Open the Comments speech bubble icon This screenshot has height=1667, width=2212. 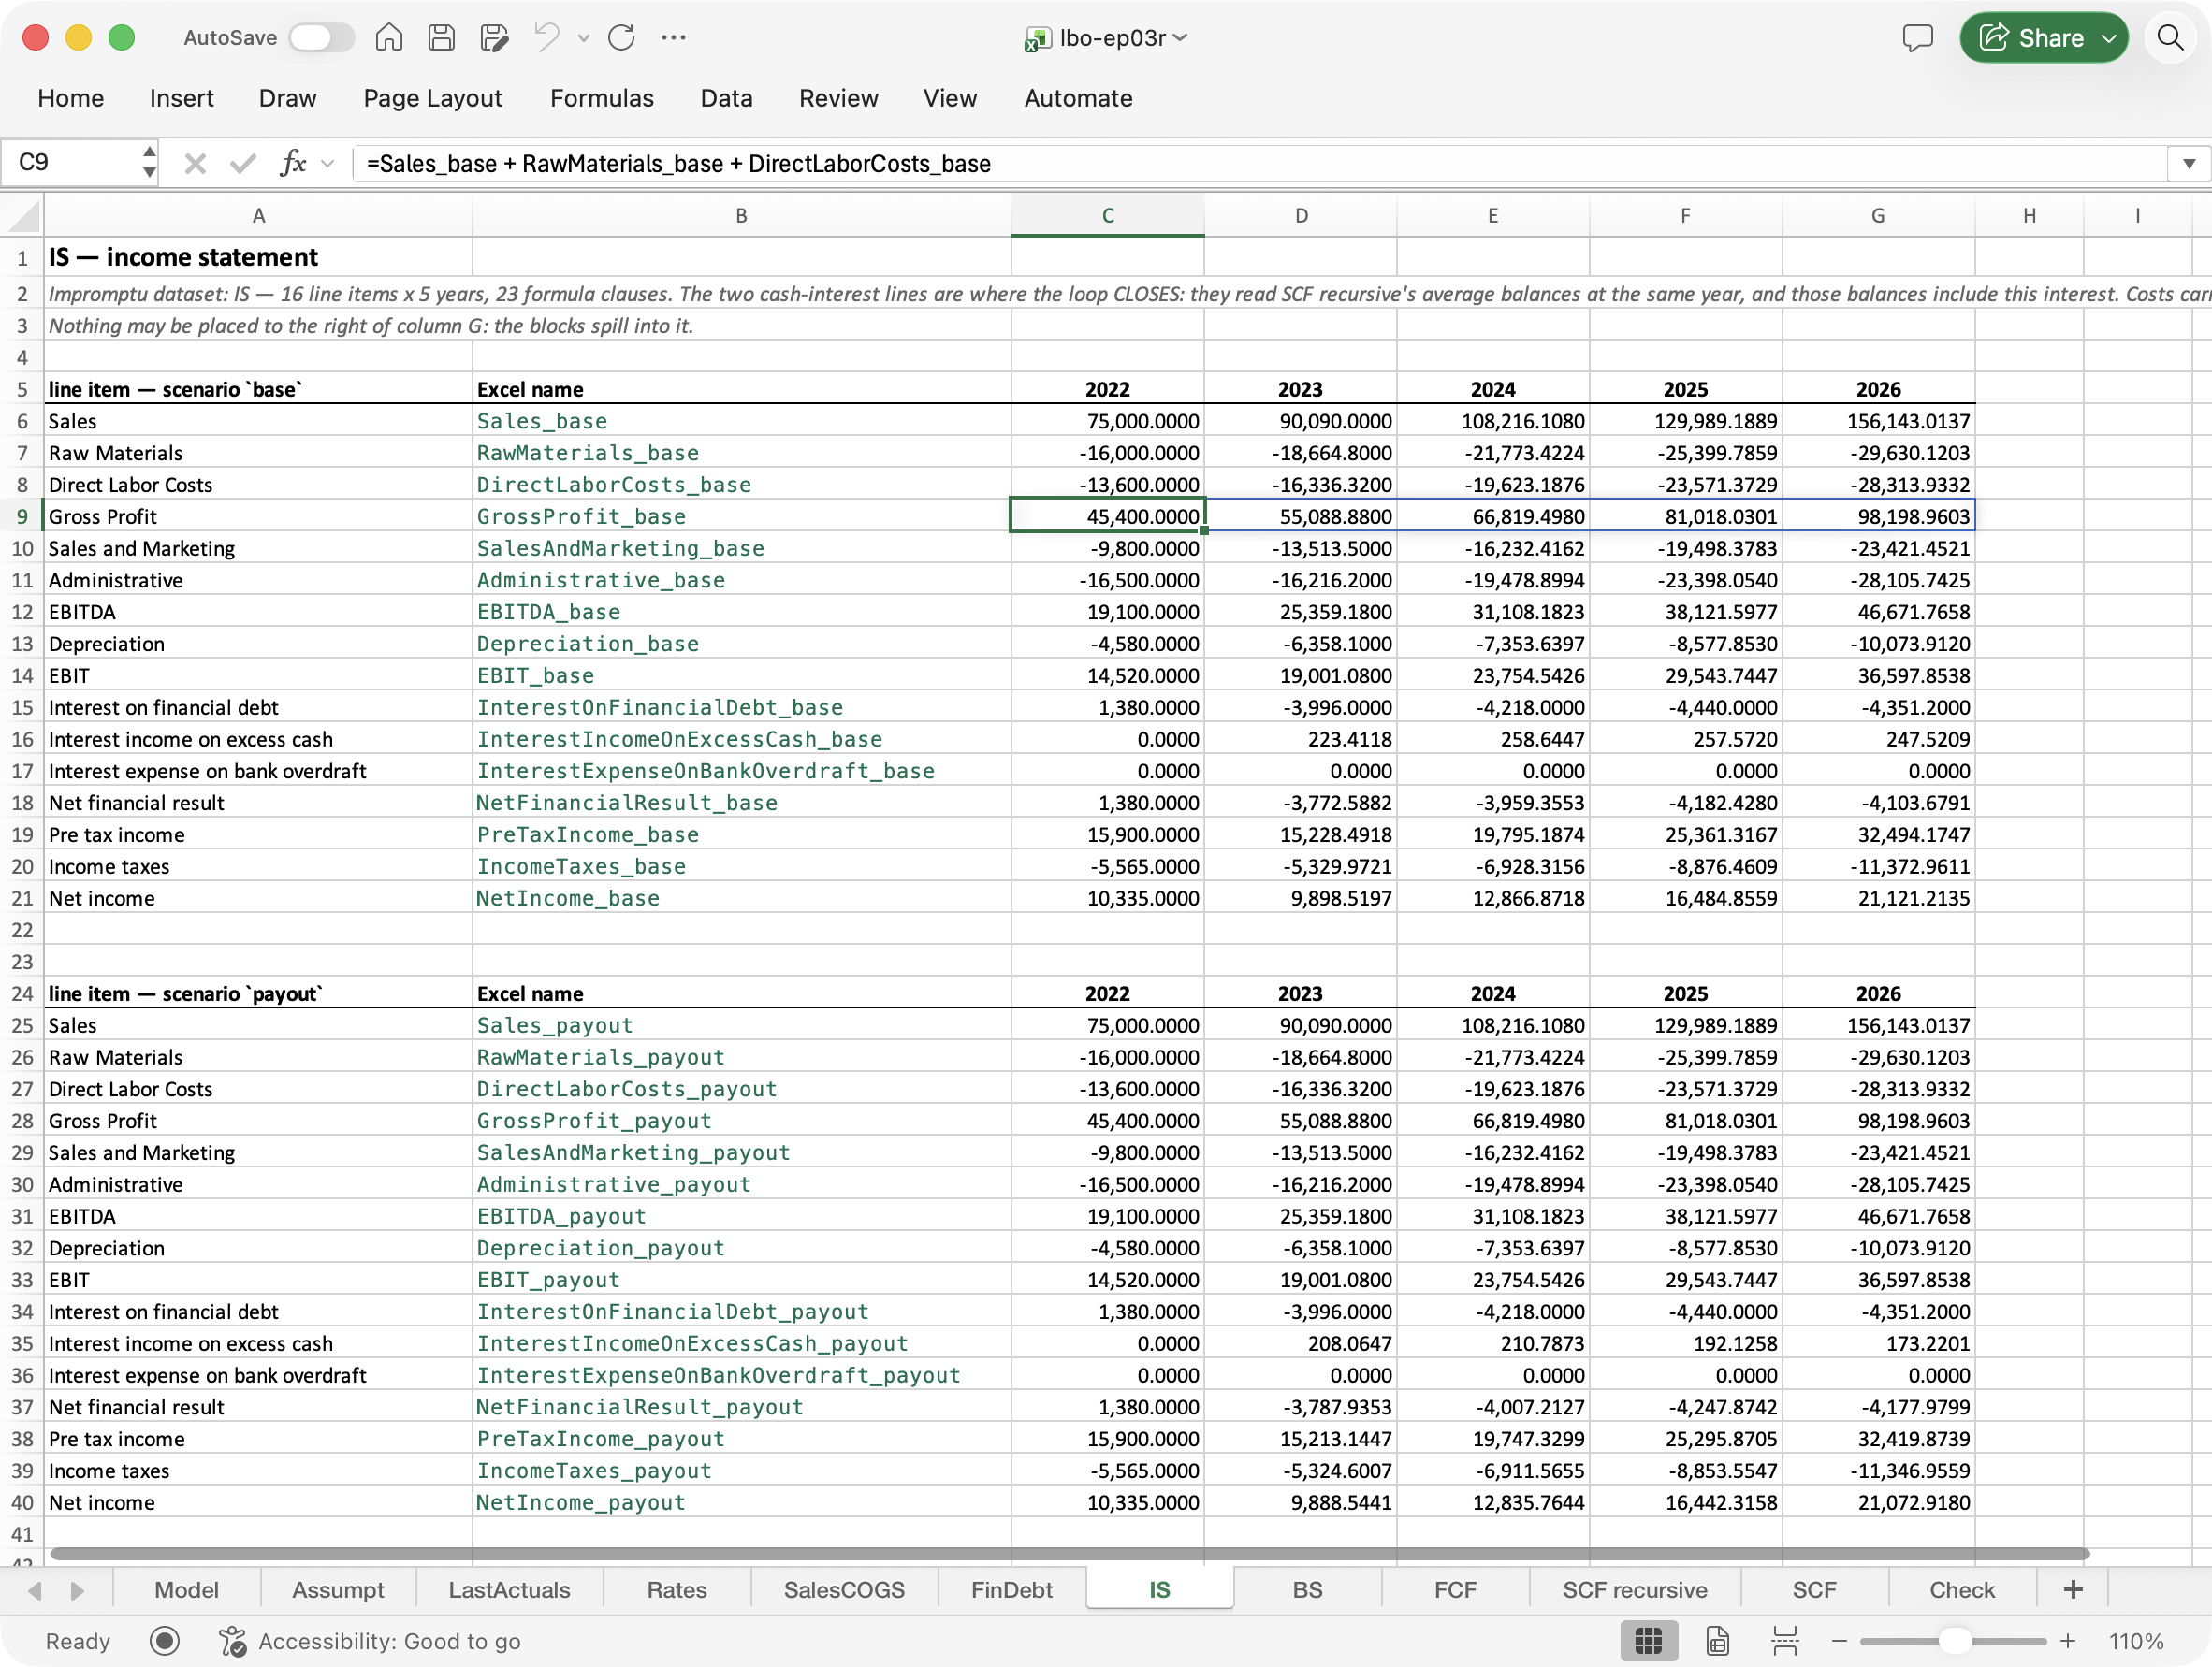click(x=1917, y=38)
